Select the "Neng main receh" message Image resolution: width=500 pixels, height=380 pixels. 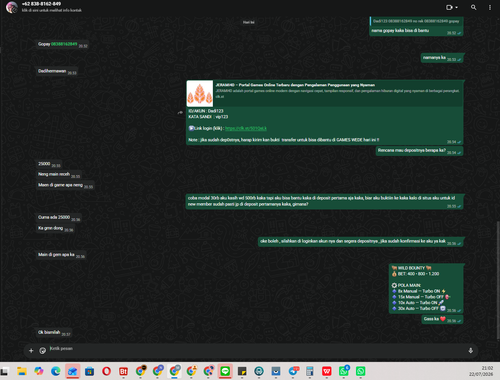[x=59, y=174]
